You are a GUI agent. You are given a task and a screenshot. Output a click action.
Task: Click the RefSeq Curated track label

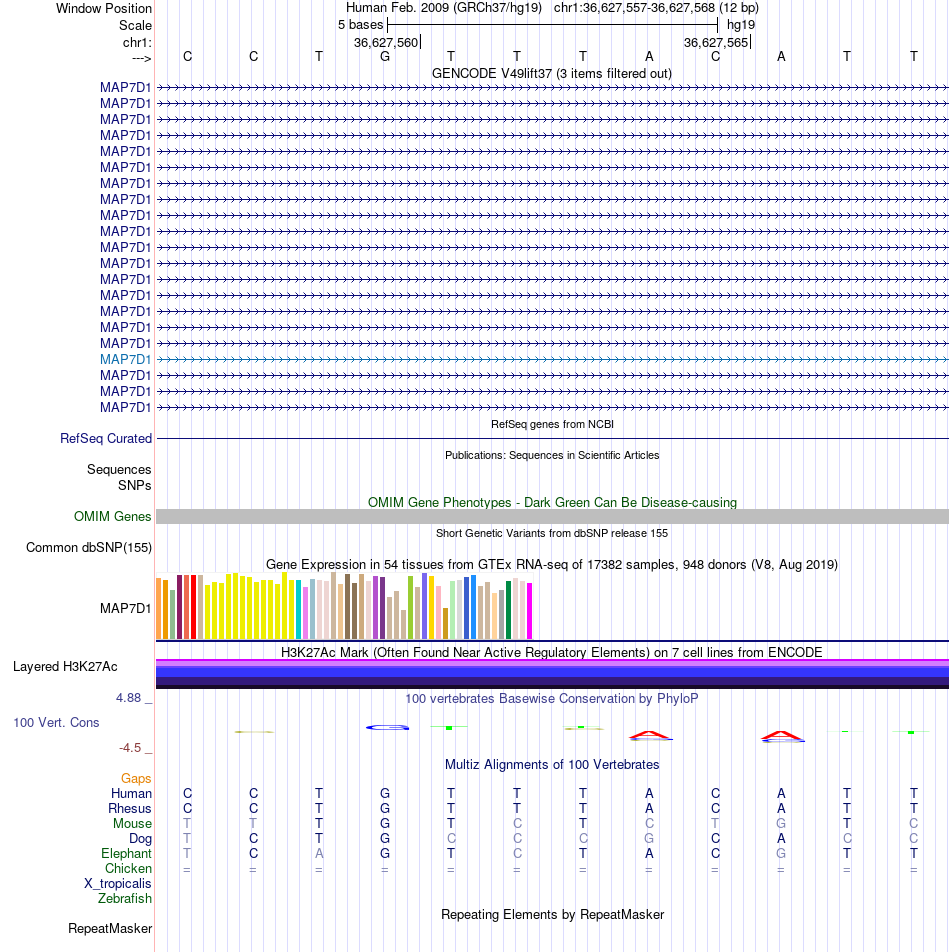106,438
